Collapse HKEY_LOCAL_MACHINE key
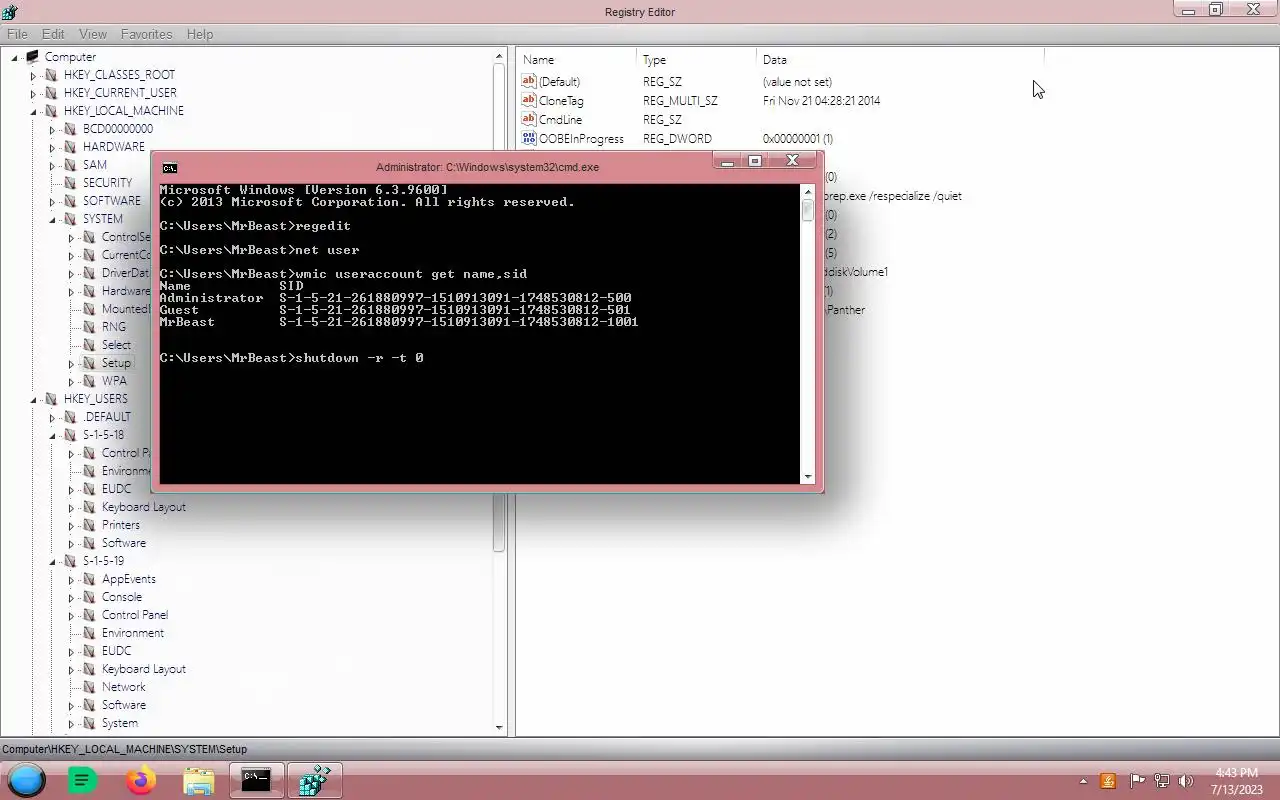The image size is (1280, 800). tap(33, 111)
